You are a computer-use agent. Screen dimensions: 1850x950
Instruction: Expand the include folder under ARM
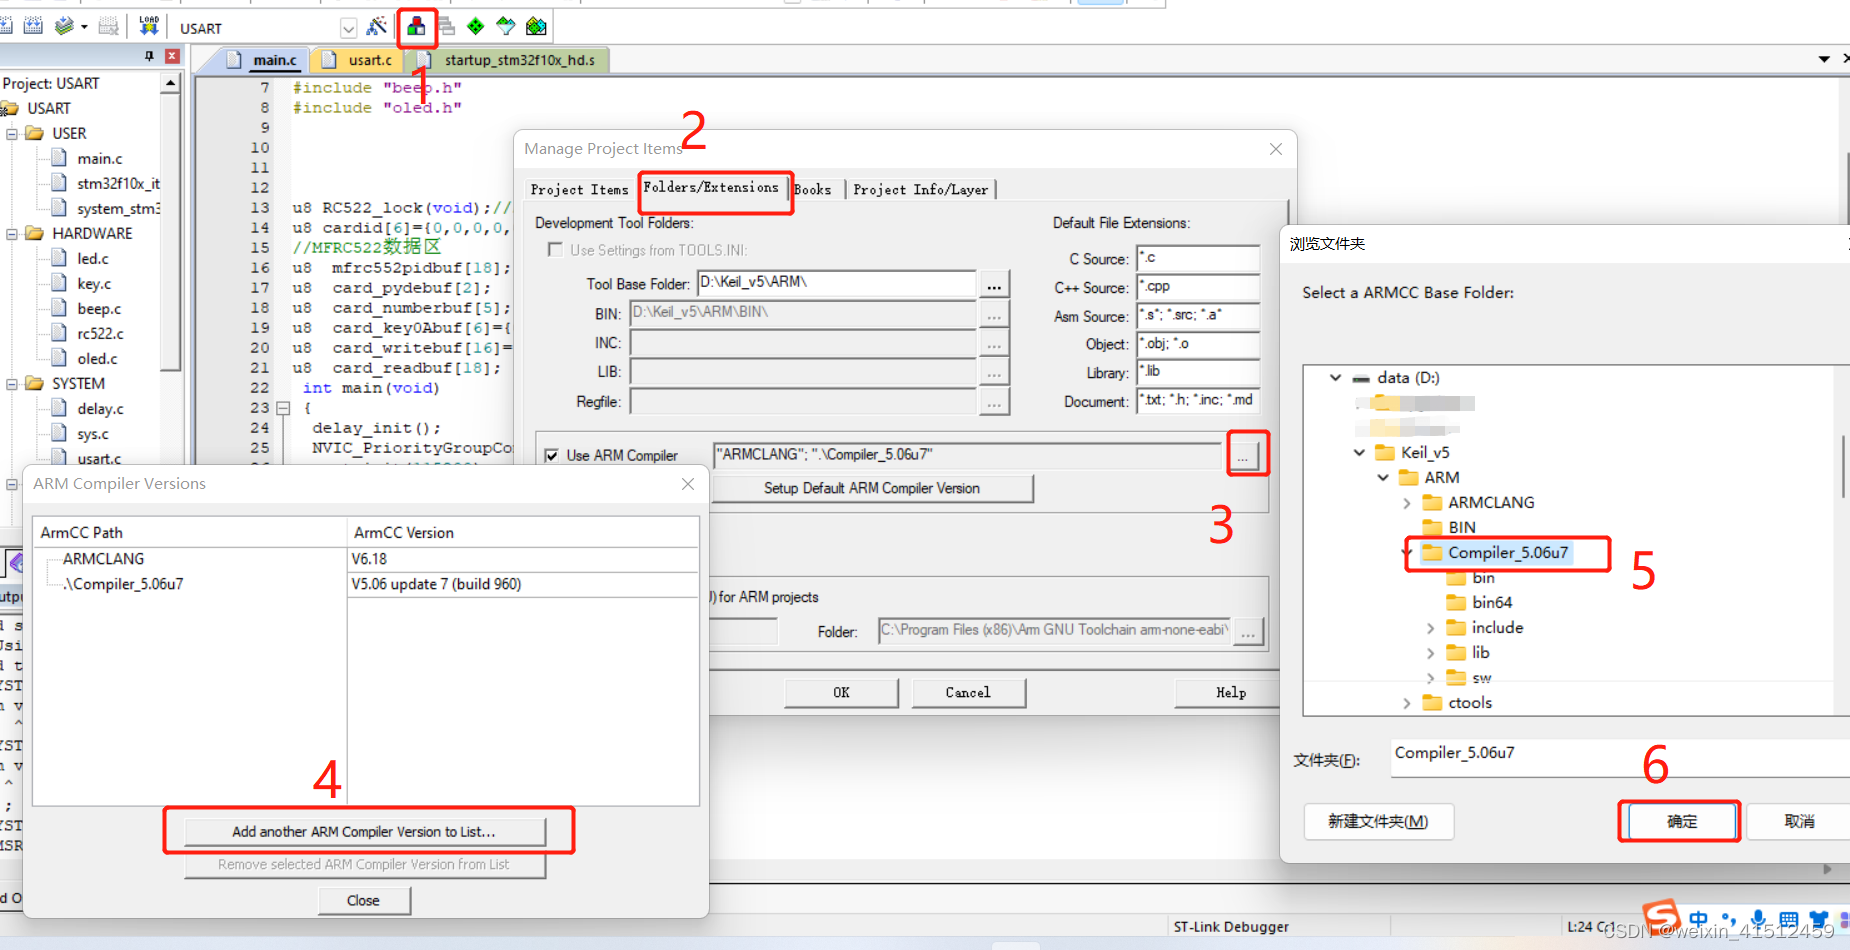point(1432,627)
